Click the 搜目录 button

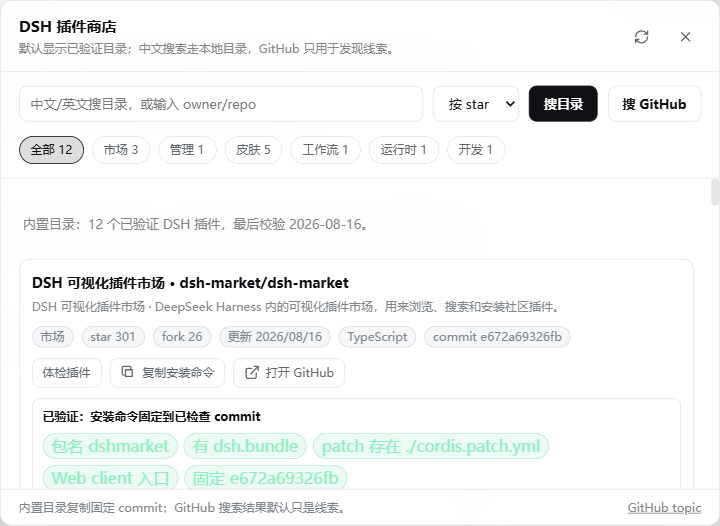(x=563, y=104)
